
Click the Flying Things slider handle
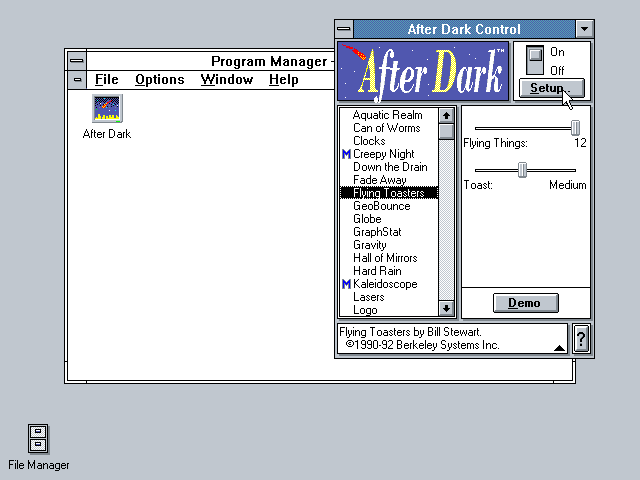click(575, 127)
